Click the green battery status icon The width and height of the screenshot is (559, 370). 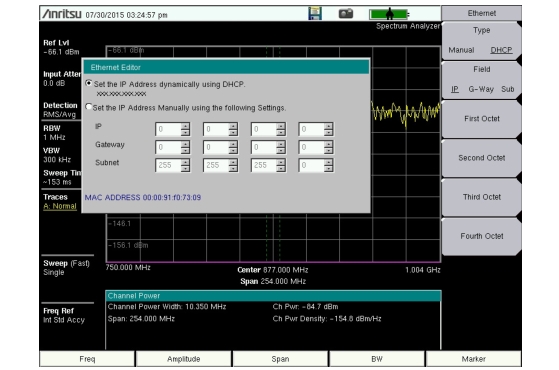coord(389,14)
